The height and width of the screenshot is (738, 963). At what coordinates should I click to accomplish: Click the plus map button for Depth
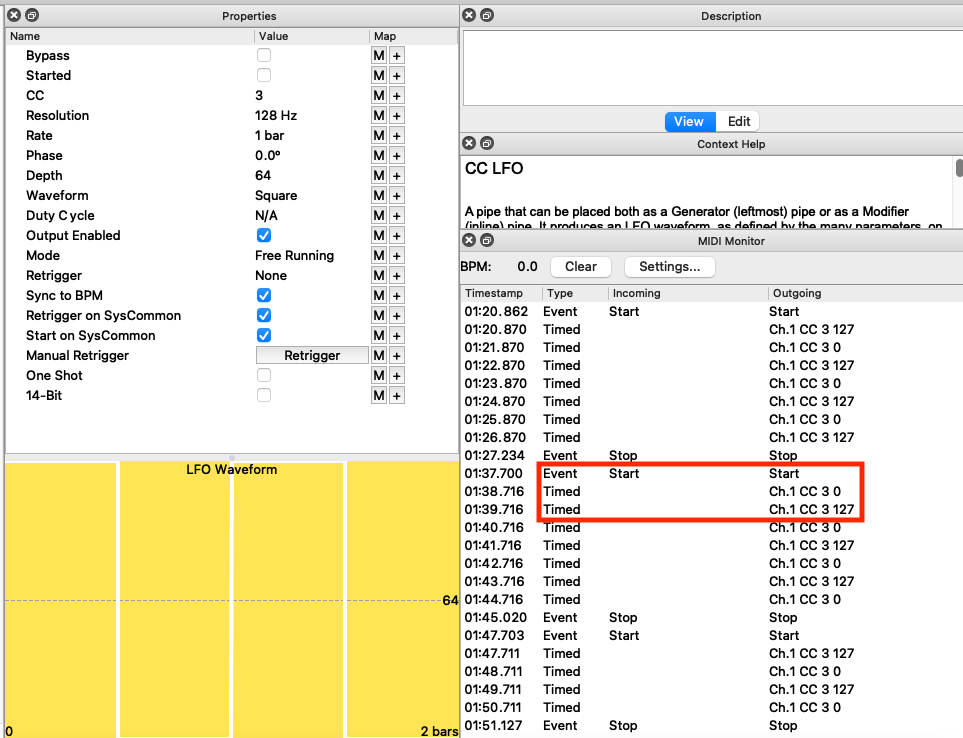point(397,176)
